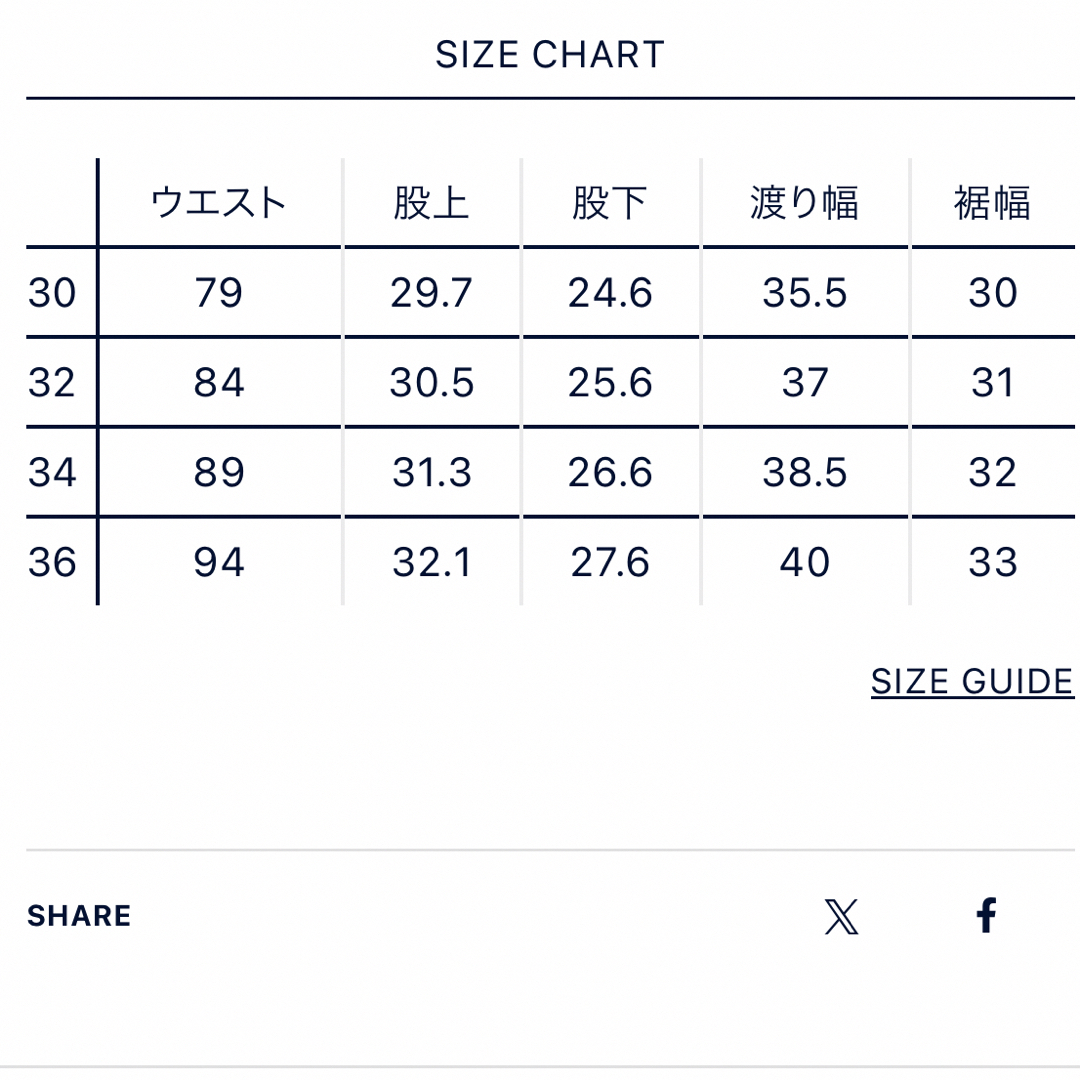The width and height of the screenshot is (1080, 1080).
Task: Click waist value 79 cell
Action: pyautogui.click(x=218, y=293)
